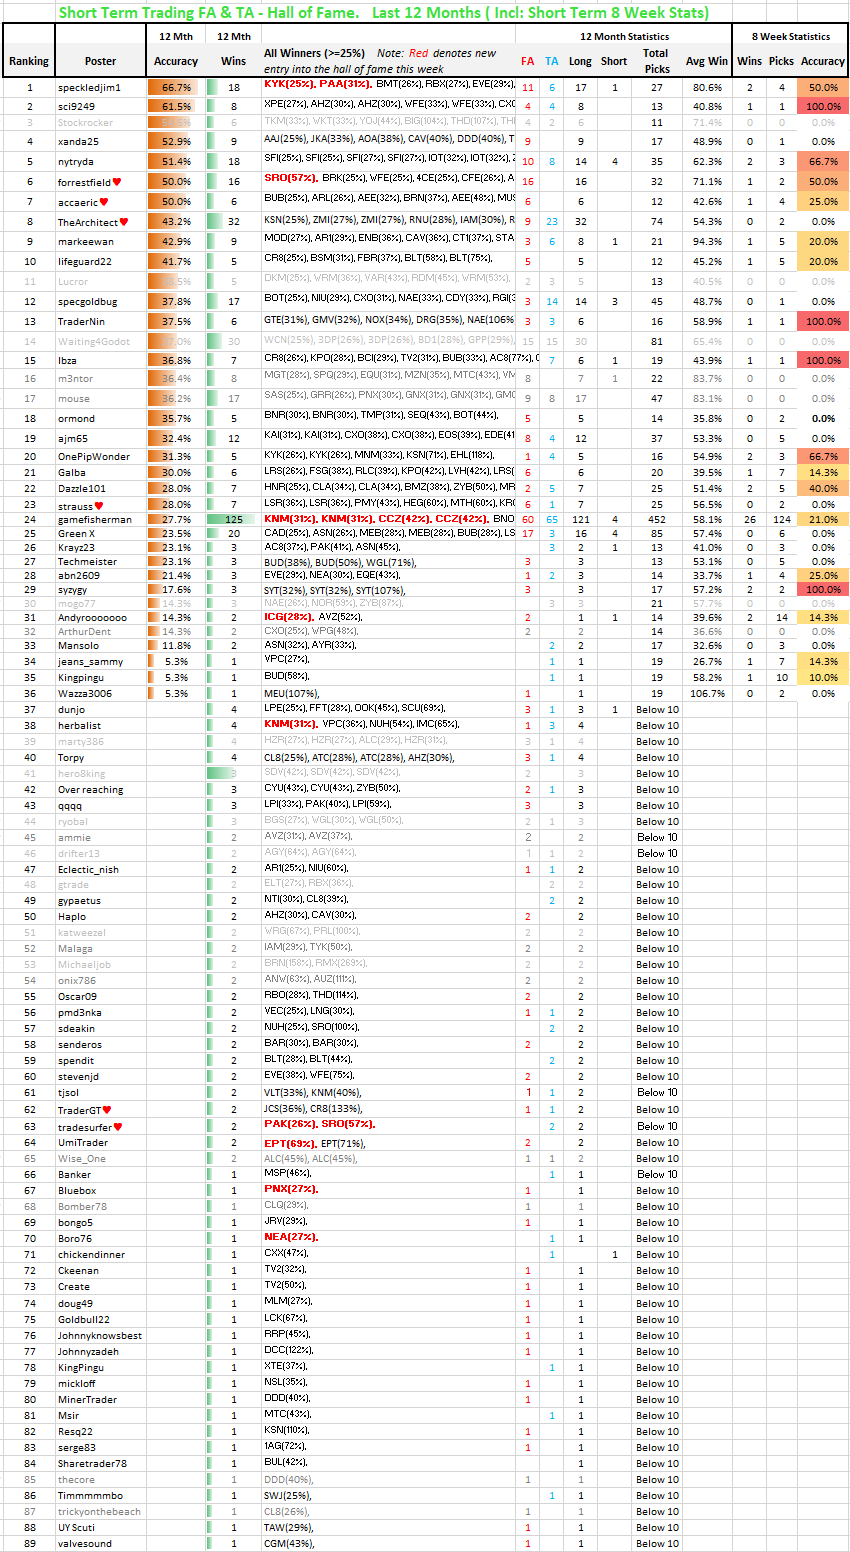Screen dimensions: 850x1552
Task: Select poster name herbalist
Action: tap(79, 725)
